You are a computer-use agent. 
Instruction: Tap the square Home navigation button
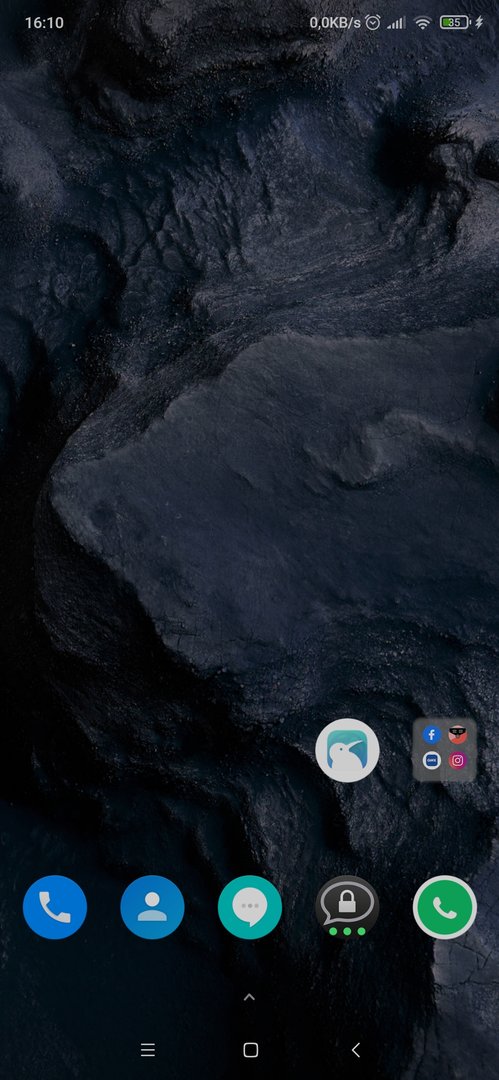point(251,1050)
